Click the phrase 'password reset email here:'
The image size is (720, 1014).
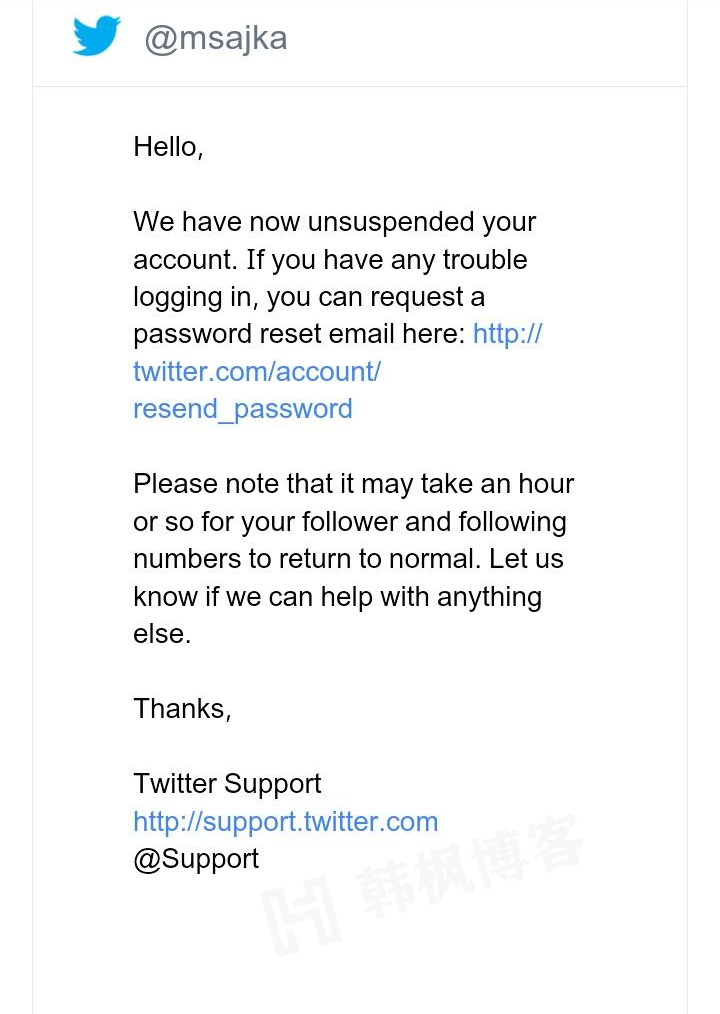coord(299,334)
